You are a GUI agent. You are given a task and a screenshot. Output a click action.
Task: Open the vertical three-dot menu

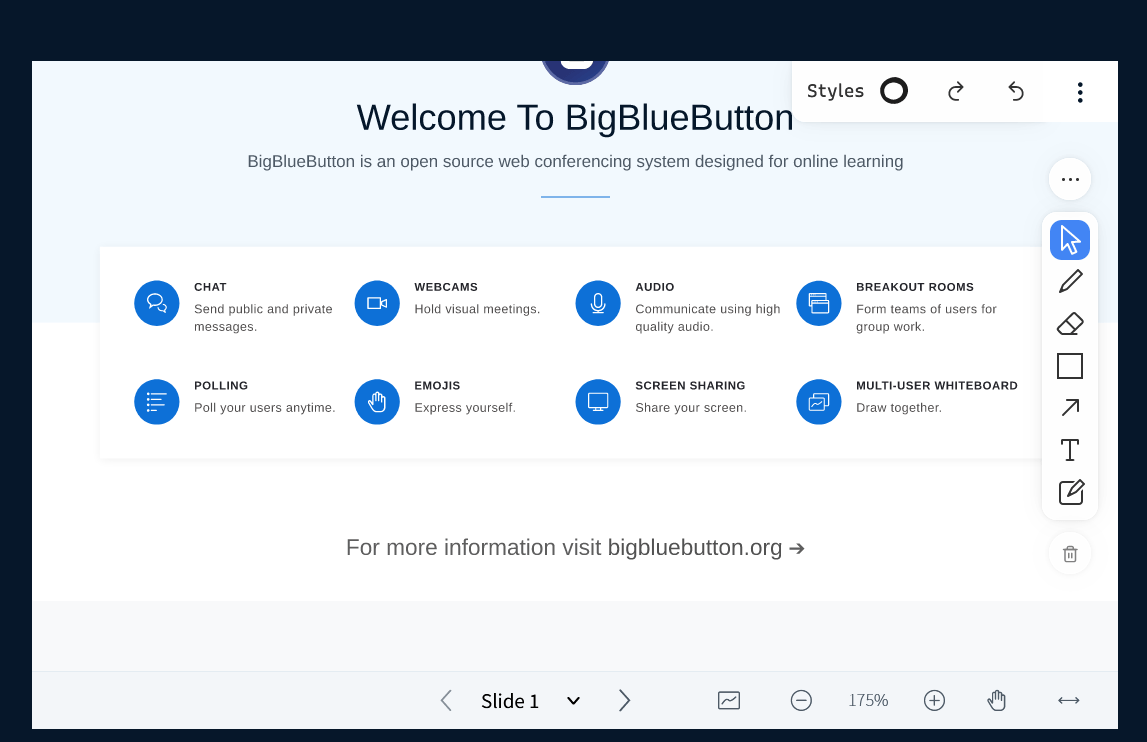[1080, 92]
